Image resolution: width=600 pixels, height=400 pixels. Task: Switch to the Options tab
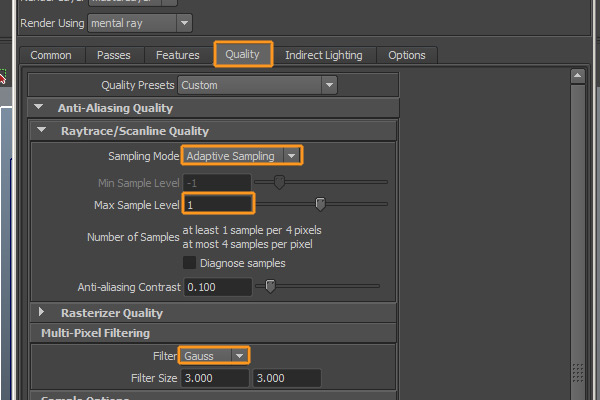(407, 55)
